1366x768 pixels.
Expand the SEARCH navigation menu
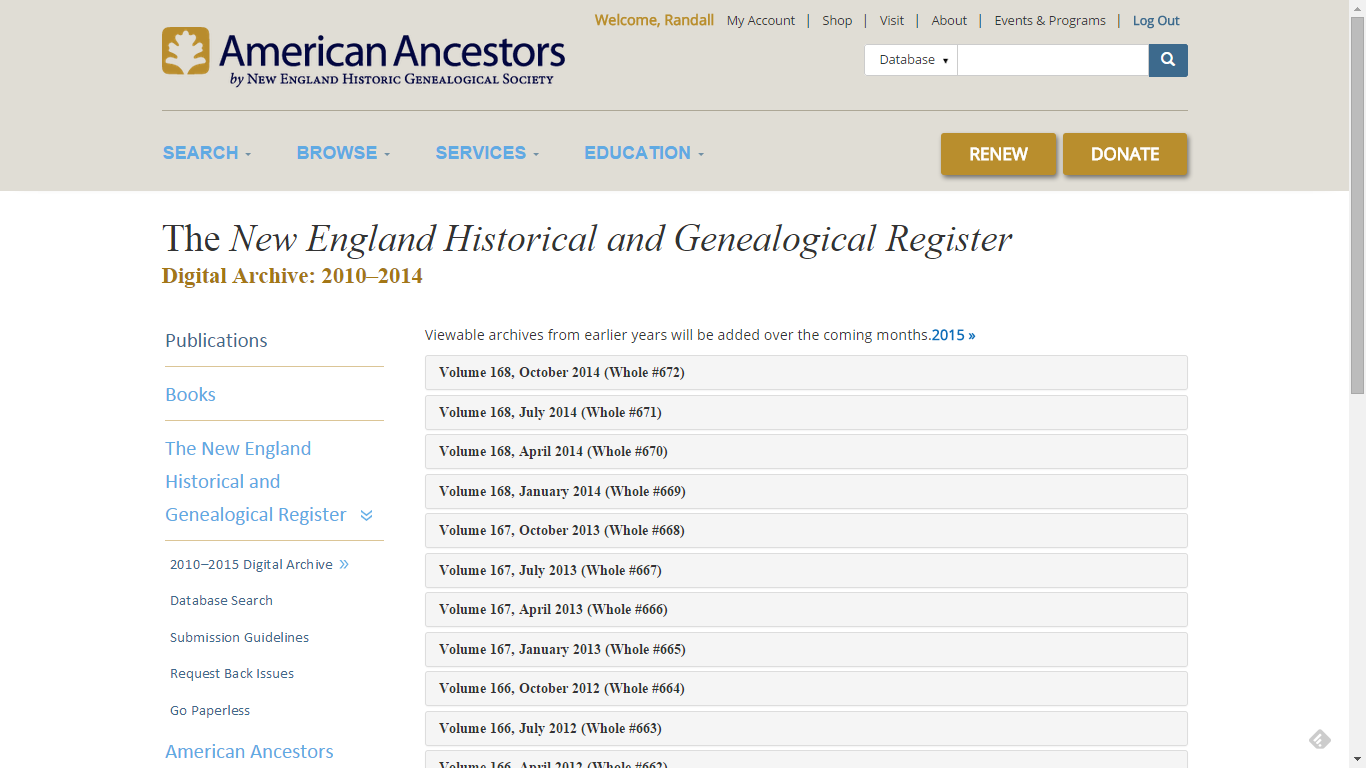click(x=207, y=153)
